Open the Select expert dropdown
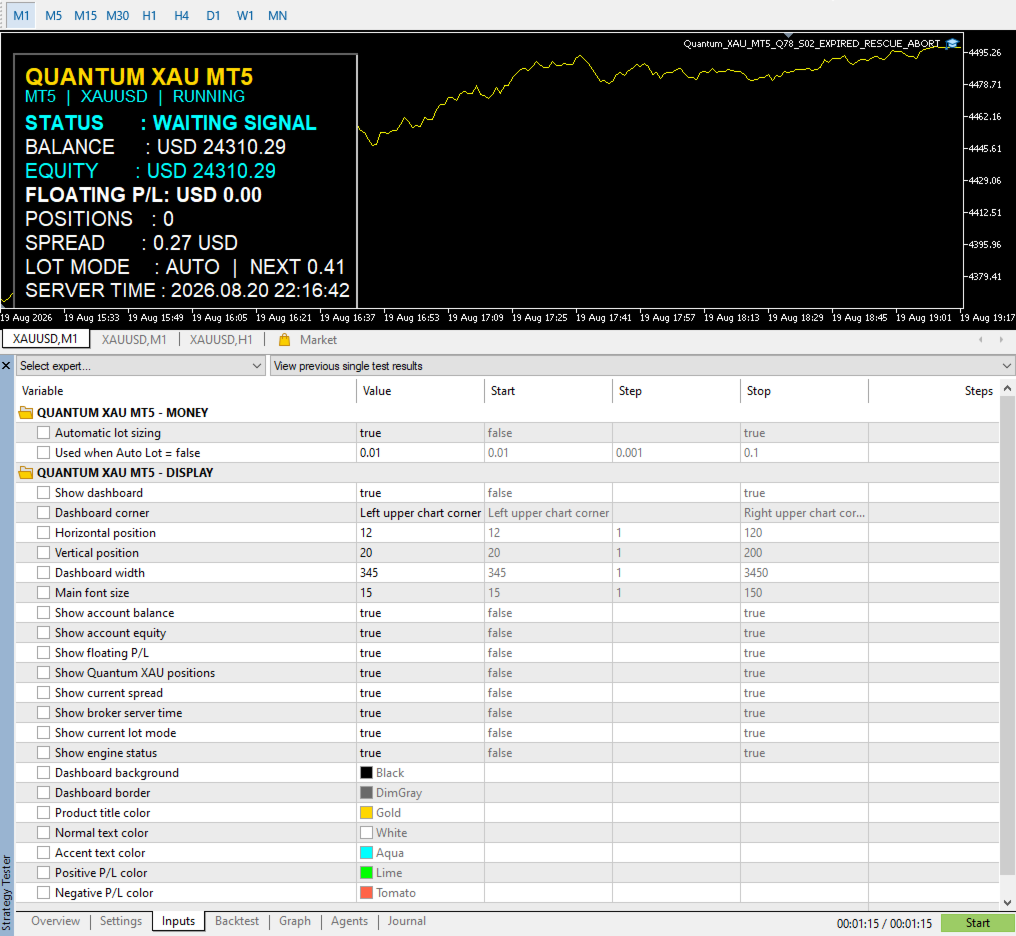This screenshot has width=1016, height=936. pyautogui.click(x=141, y=366)
